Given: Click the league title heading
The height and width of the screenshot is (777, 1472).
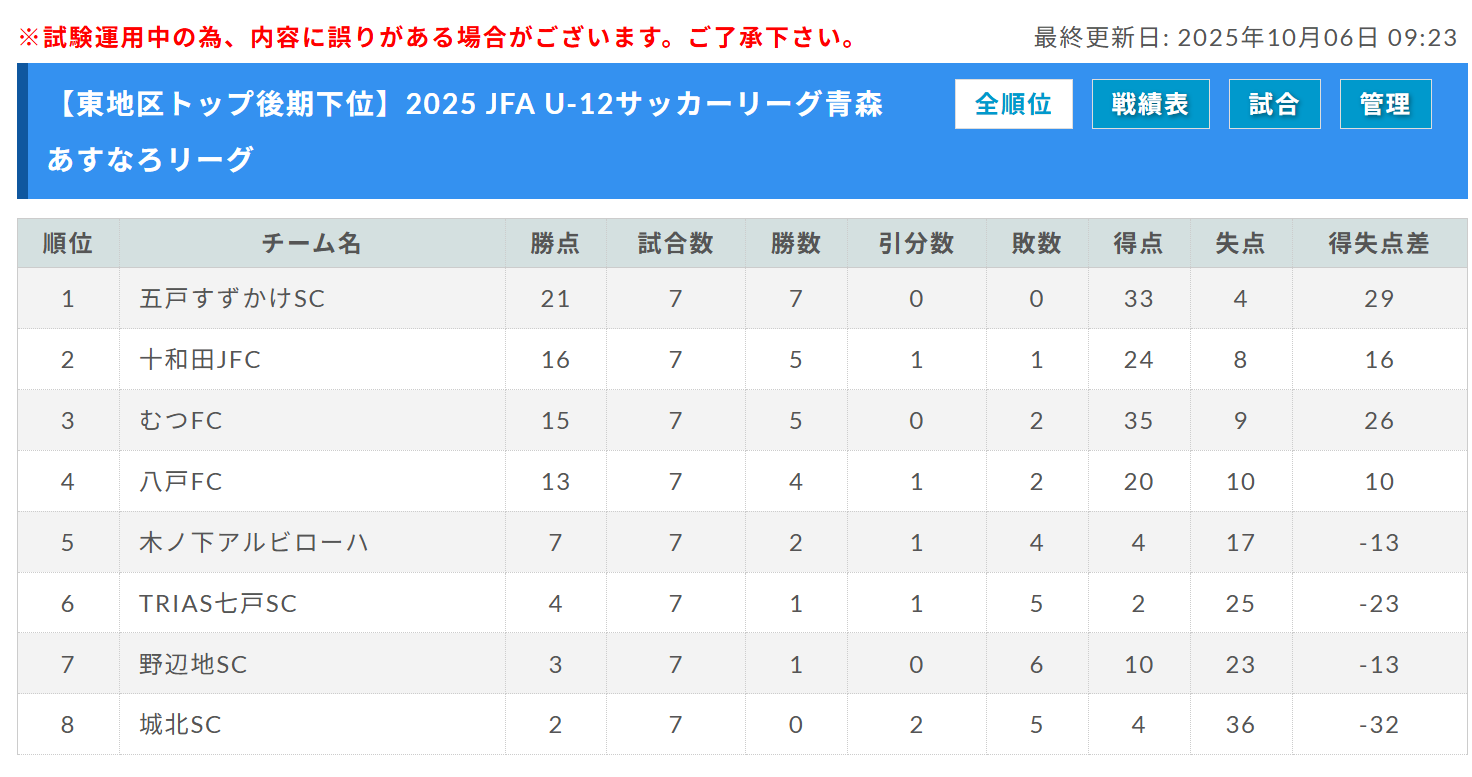Looking at the screenshot, I should [465, 131].
